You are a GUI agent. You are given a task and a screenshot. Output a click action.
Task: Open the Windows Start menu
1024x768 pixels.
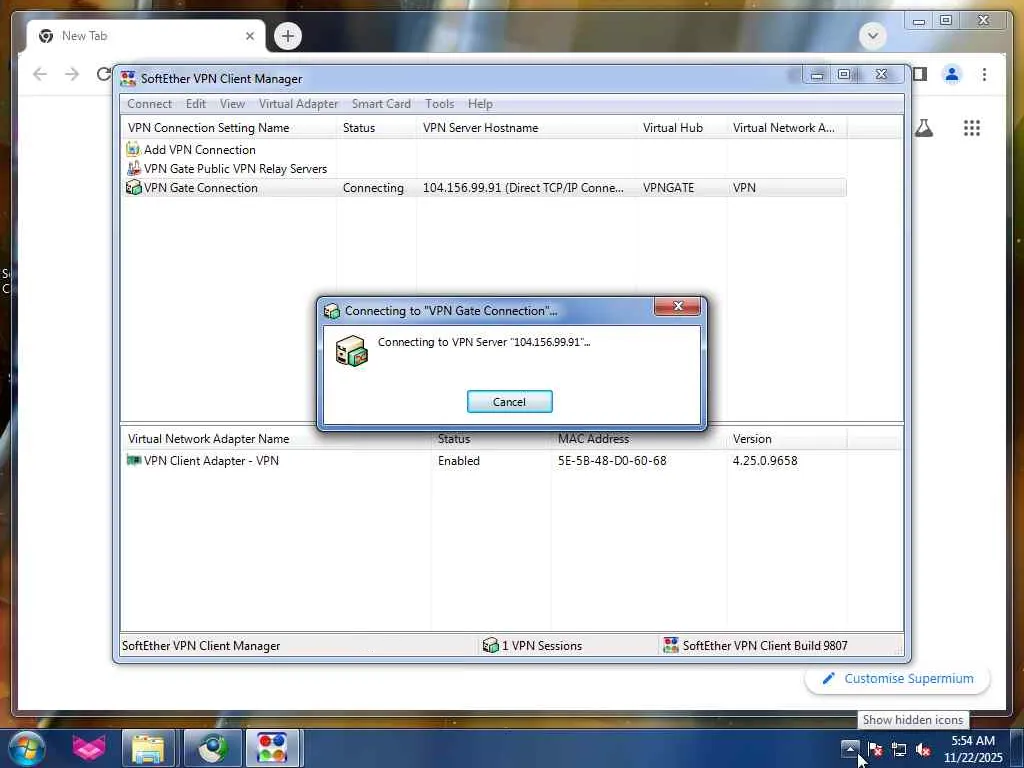pos(26,748)
